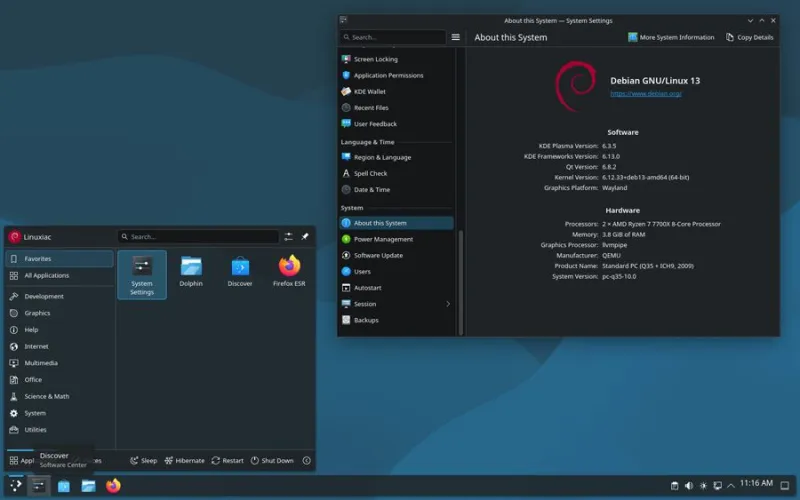800x500 pixels.
Task: Select Favorites category in launcher
Action: (59, 259)
